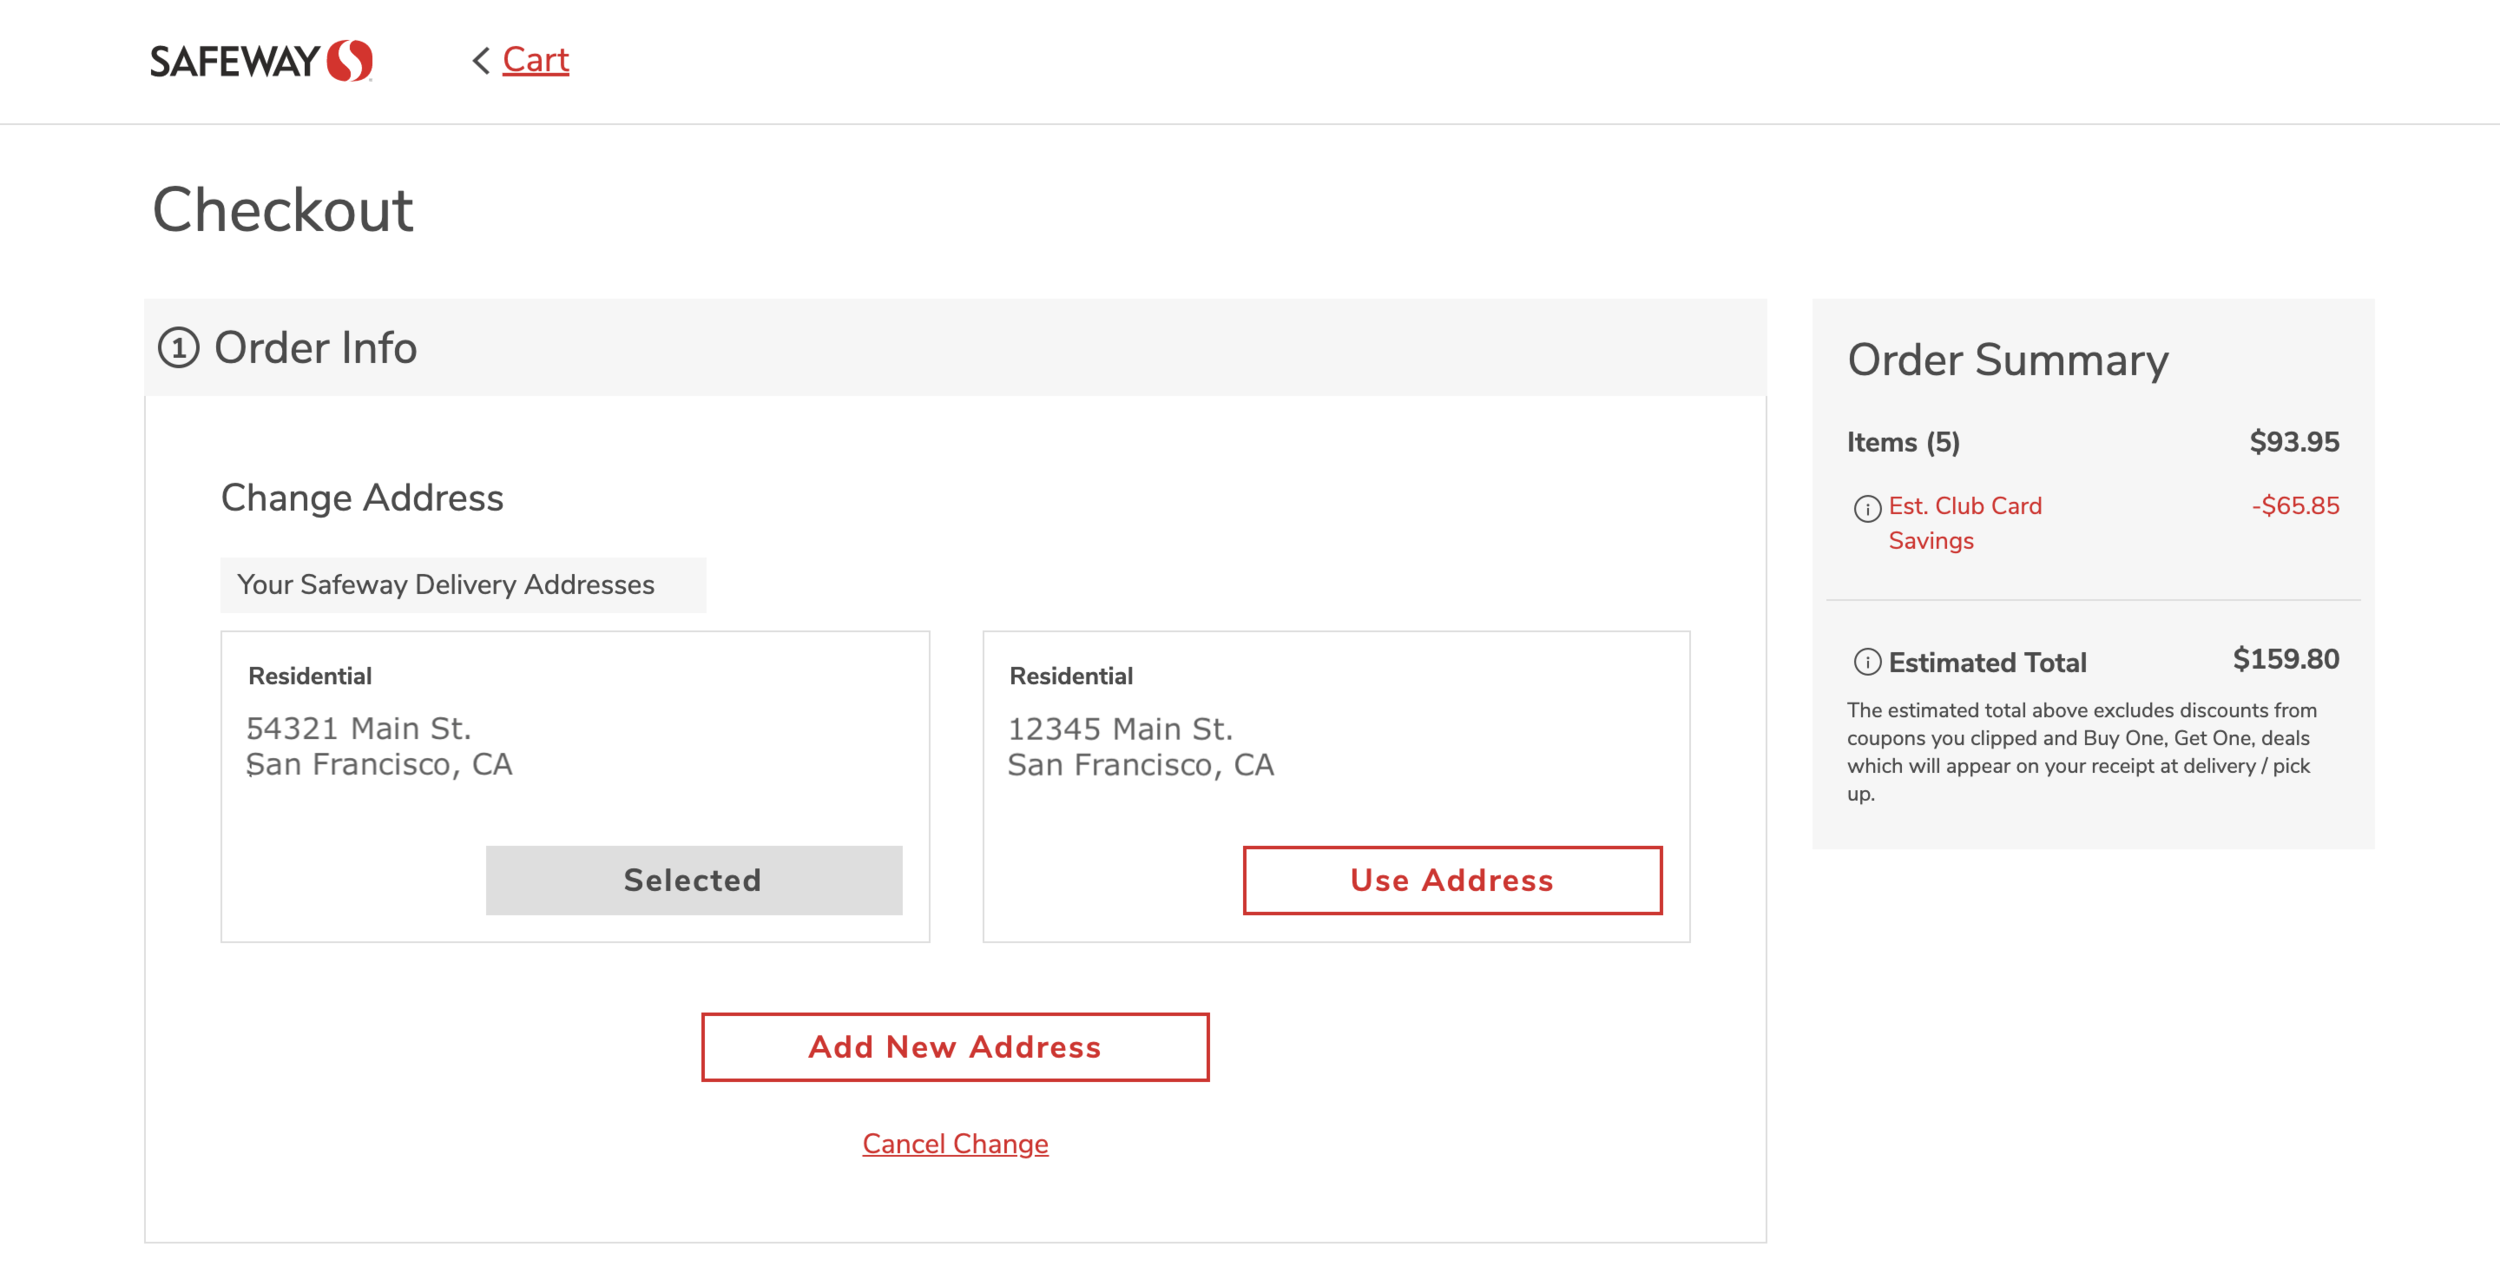Click the Checkout page heading
The image size is (2500, 1280).
tap(282, 210)
